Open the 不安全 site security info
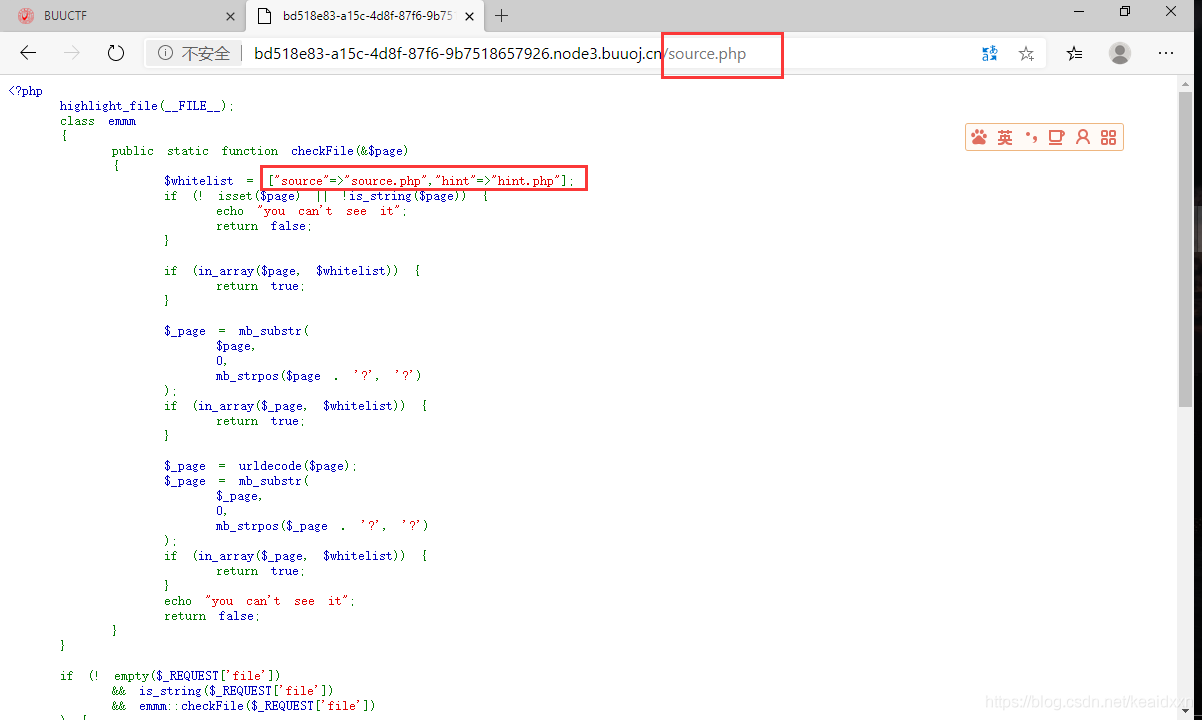This screenshot has width=1202, height=720. coord(194,54)
